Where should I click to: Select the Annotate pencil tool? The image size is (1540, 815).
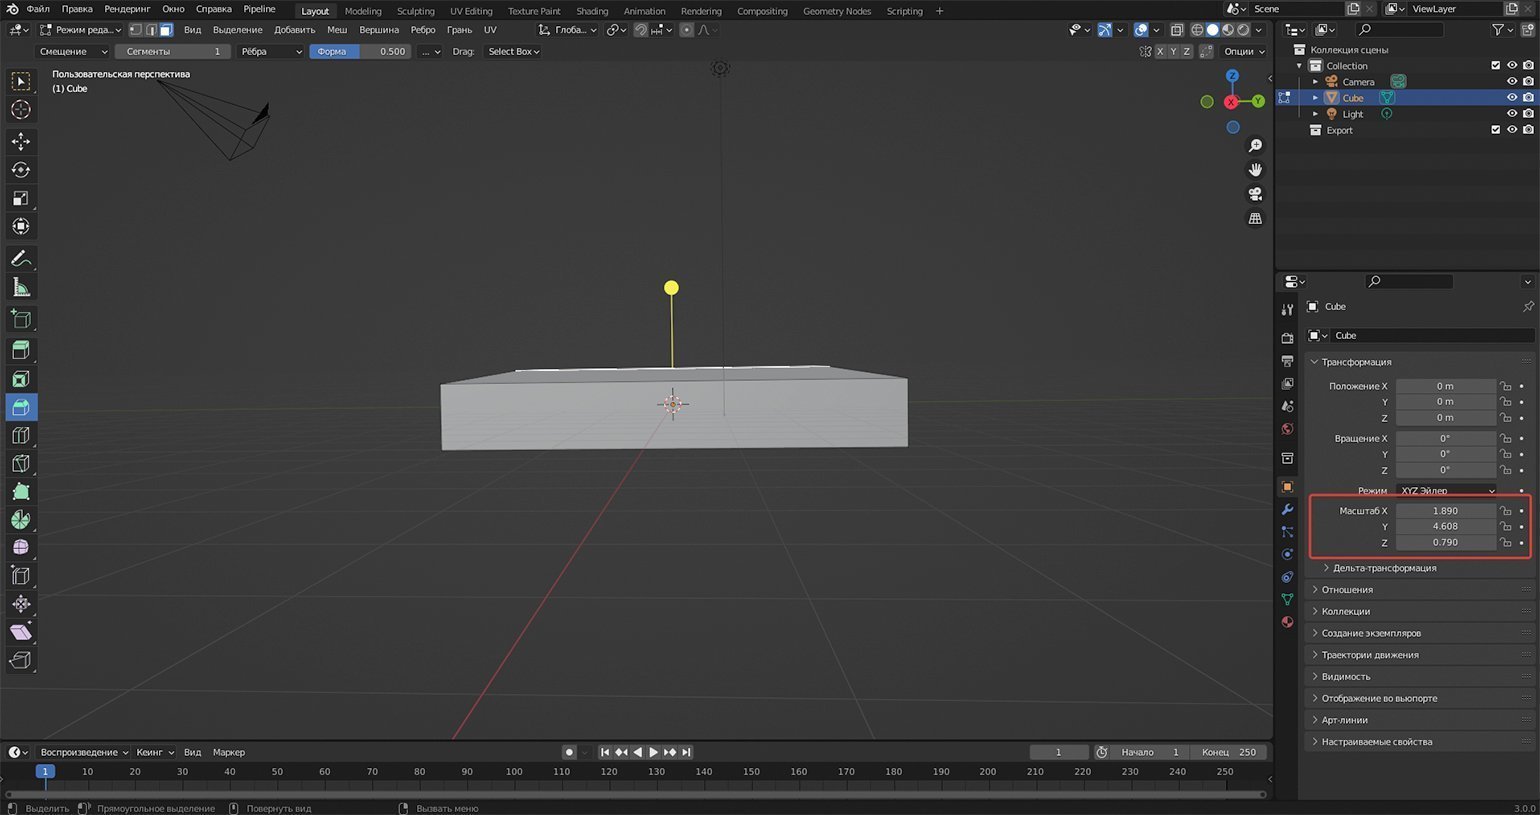21,259
